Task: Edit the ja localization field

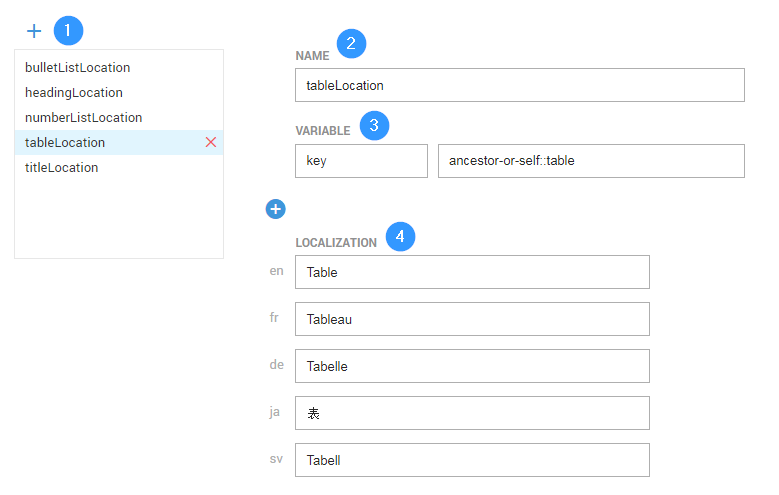Action: [472, 413]
